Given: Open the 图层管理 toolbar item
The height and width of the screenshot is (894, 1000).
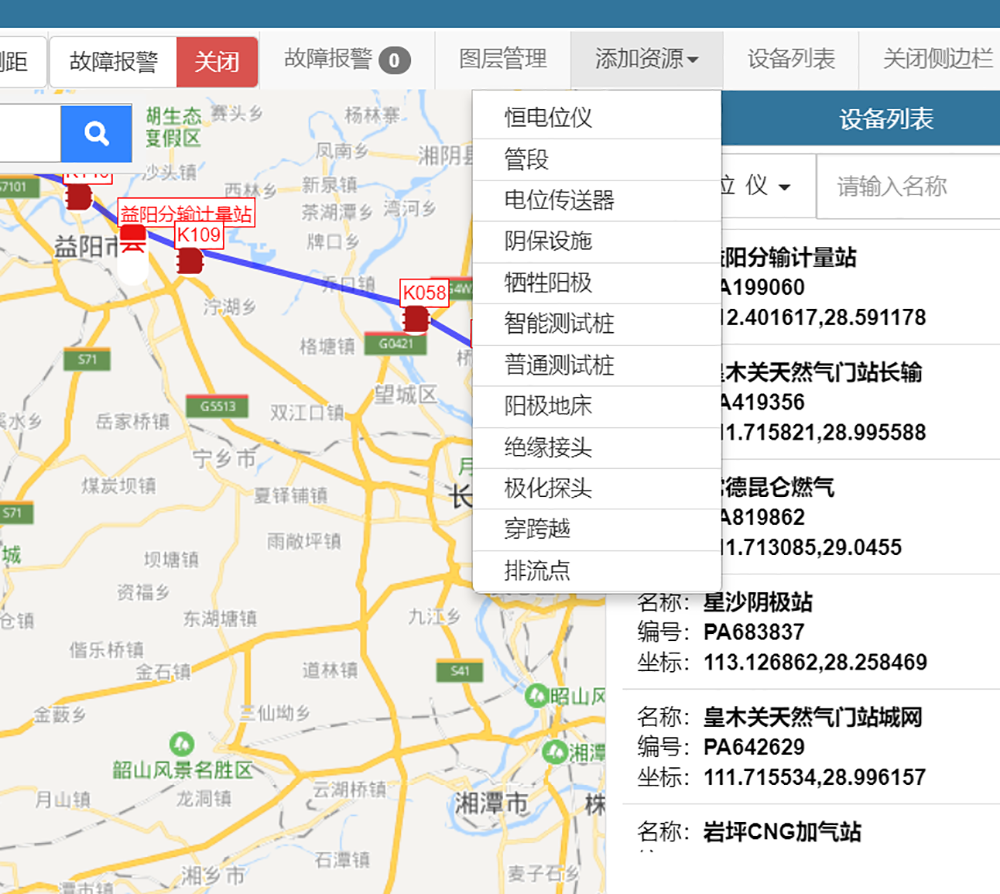Looking at the screenshot, I should pos(501,60).
